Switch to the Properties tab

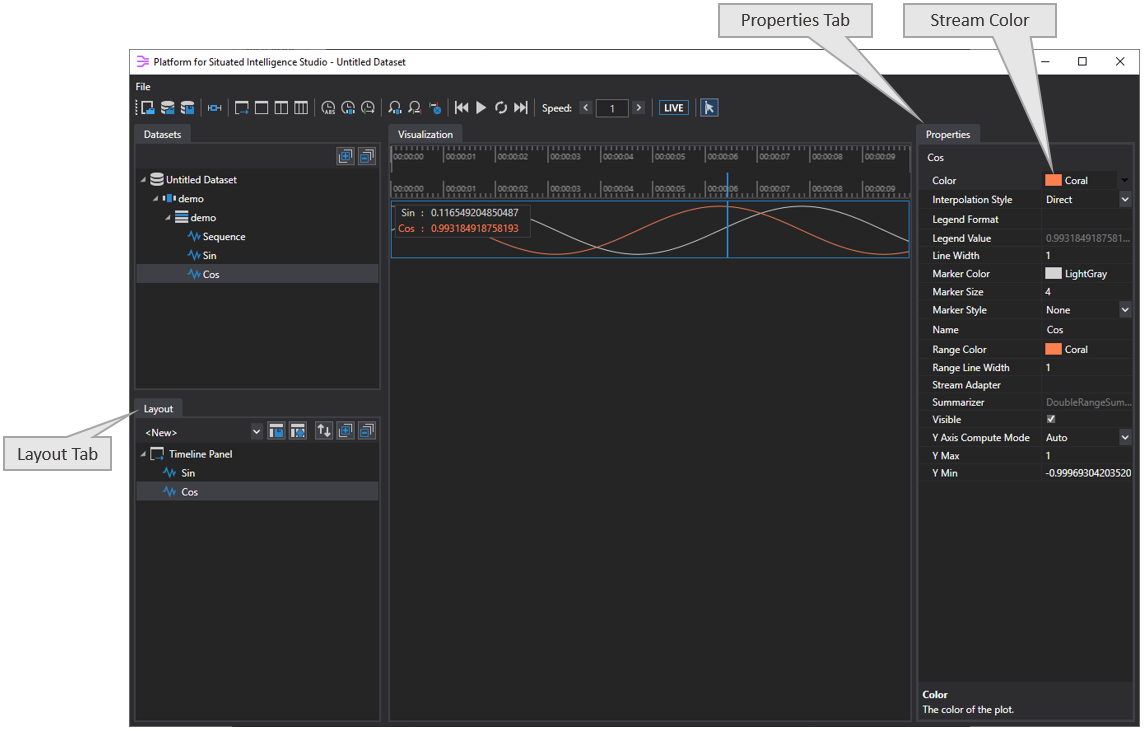(948, 133)
